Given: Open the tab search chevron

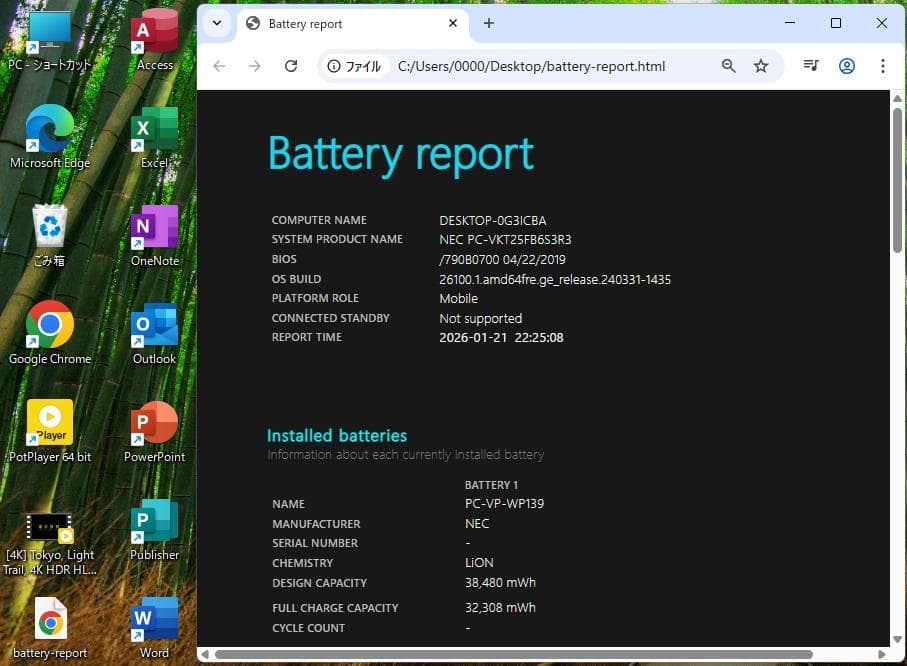Looking at the screenshot, I should (216, 23).
